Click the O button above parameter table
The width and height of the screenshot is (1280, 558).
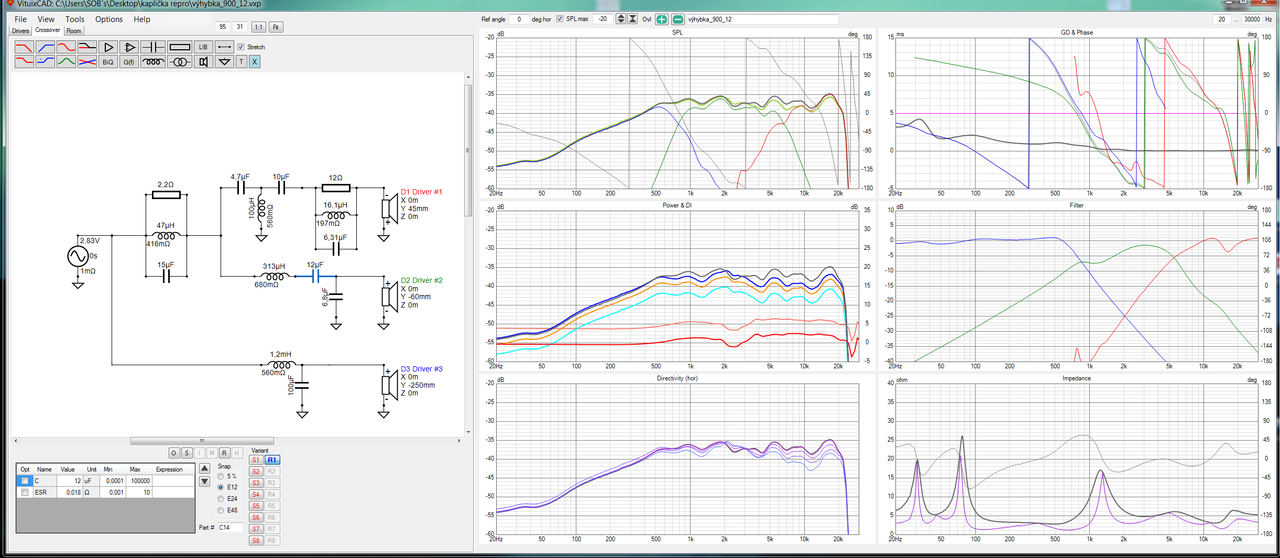pos(174,453)
